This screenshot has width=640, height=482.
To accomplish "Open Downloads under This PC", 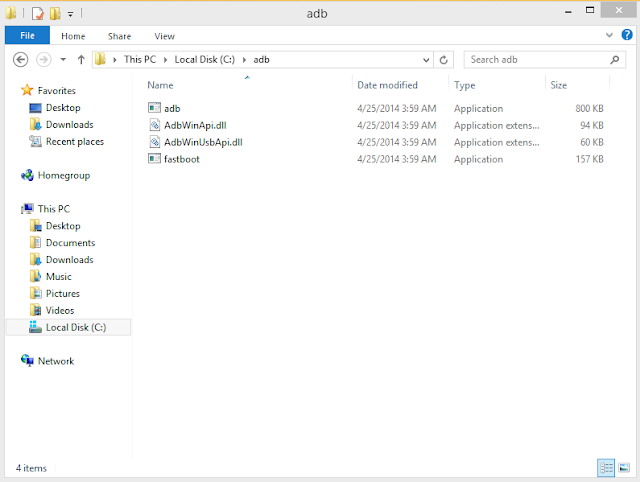I will (69, 260).
